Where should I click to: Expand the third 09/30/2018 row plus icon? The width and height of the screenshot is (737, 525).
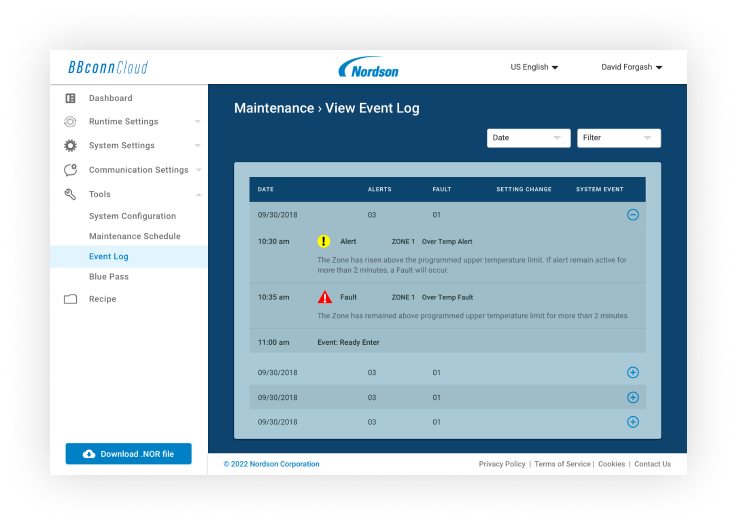pos(633,397)
